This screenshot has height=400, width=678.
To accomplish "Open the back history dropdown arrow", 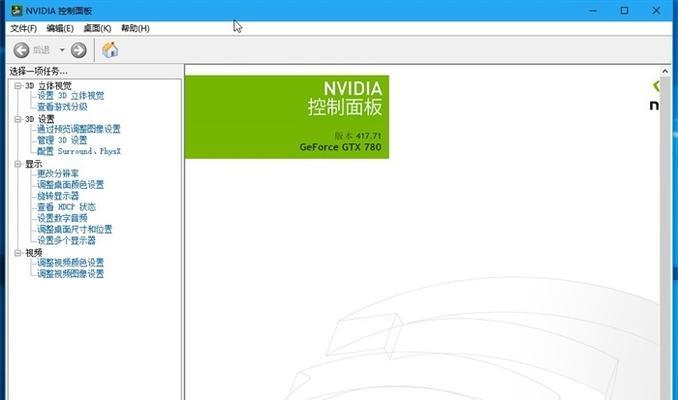I will click(62, 50).
